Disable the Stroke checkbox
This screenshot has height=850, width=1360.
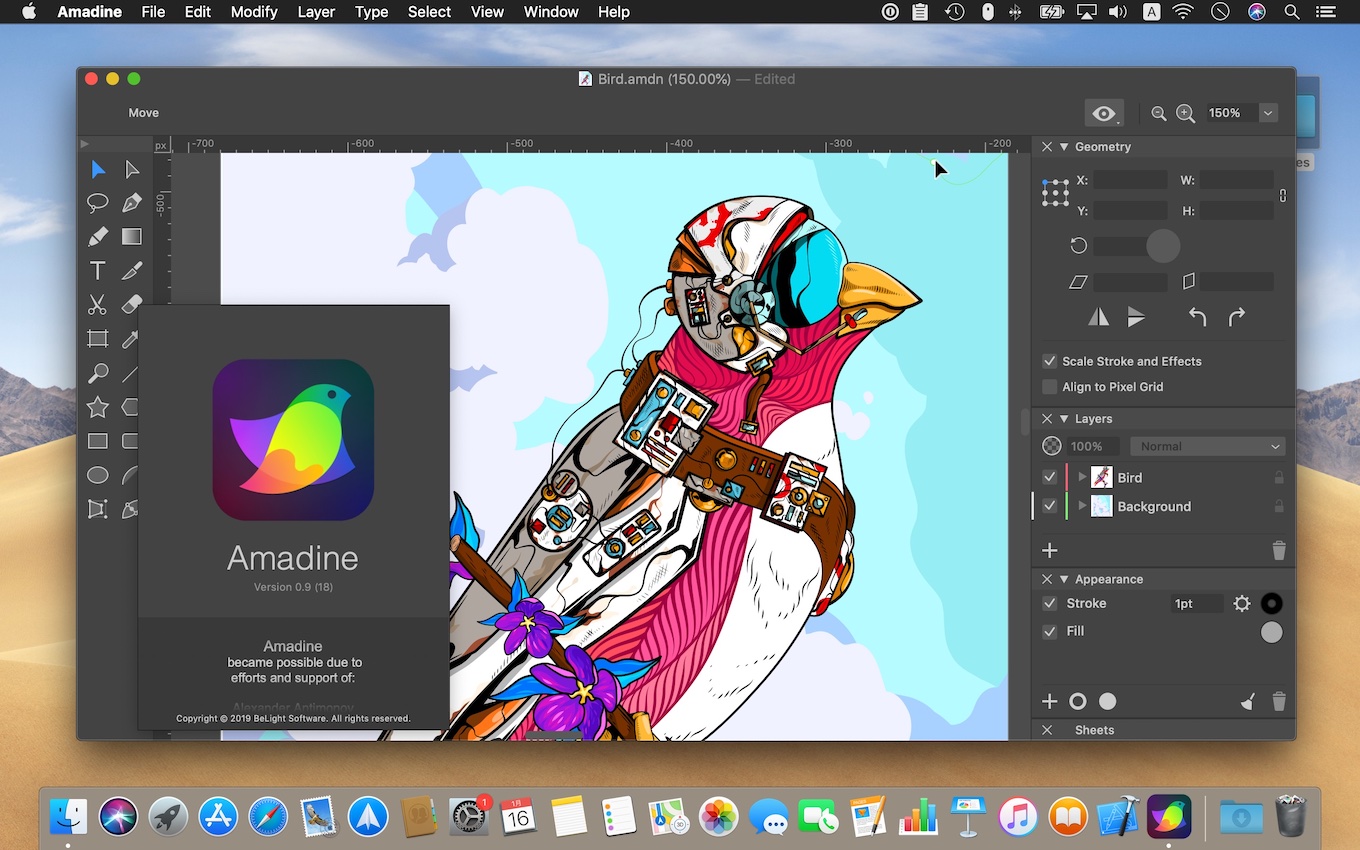(1049, 603)
